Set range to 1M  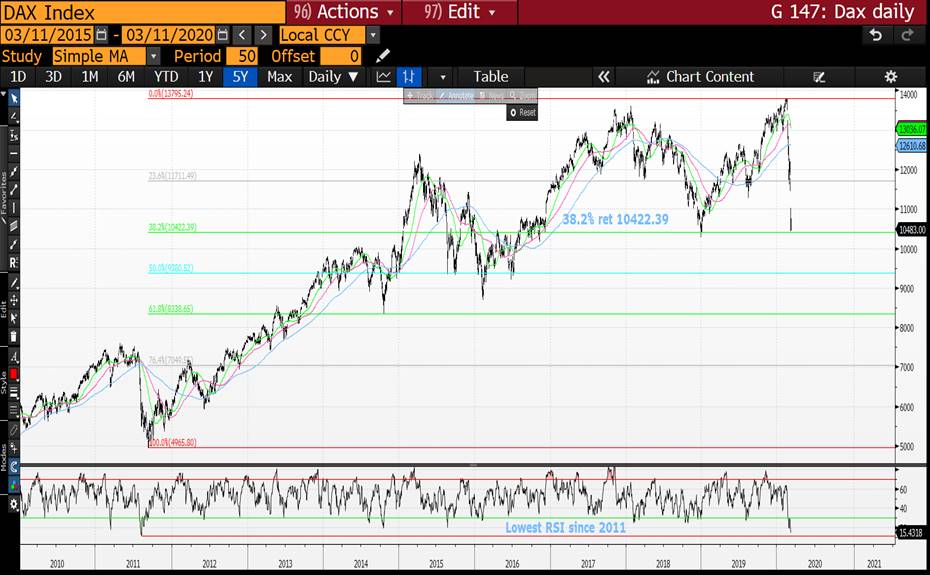[x=90, y=77]
